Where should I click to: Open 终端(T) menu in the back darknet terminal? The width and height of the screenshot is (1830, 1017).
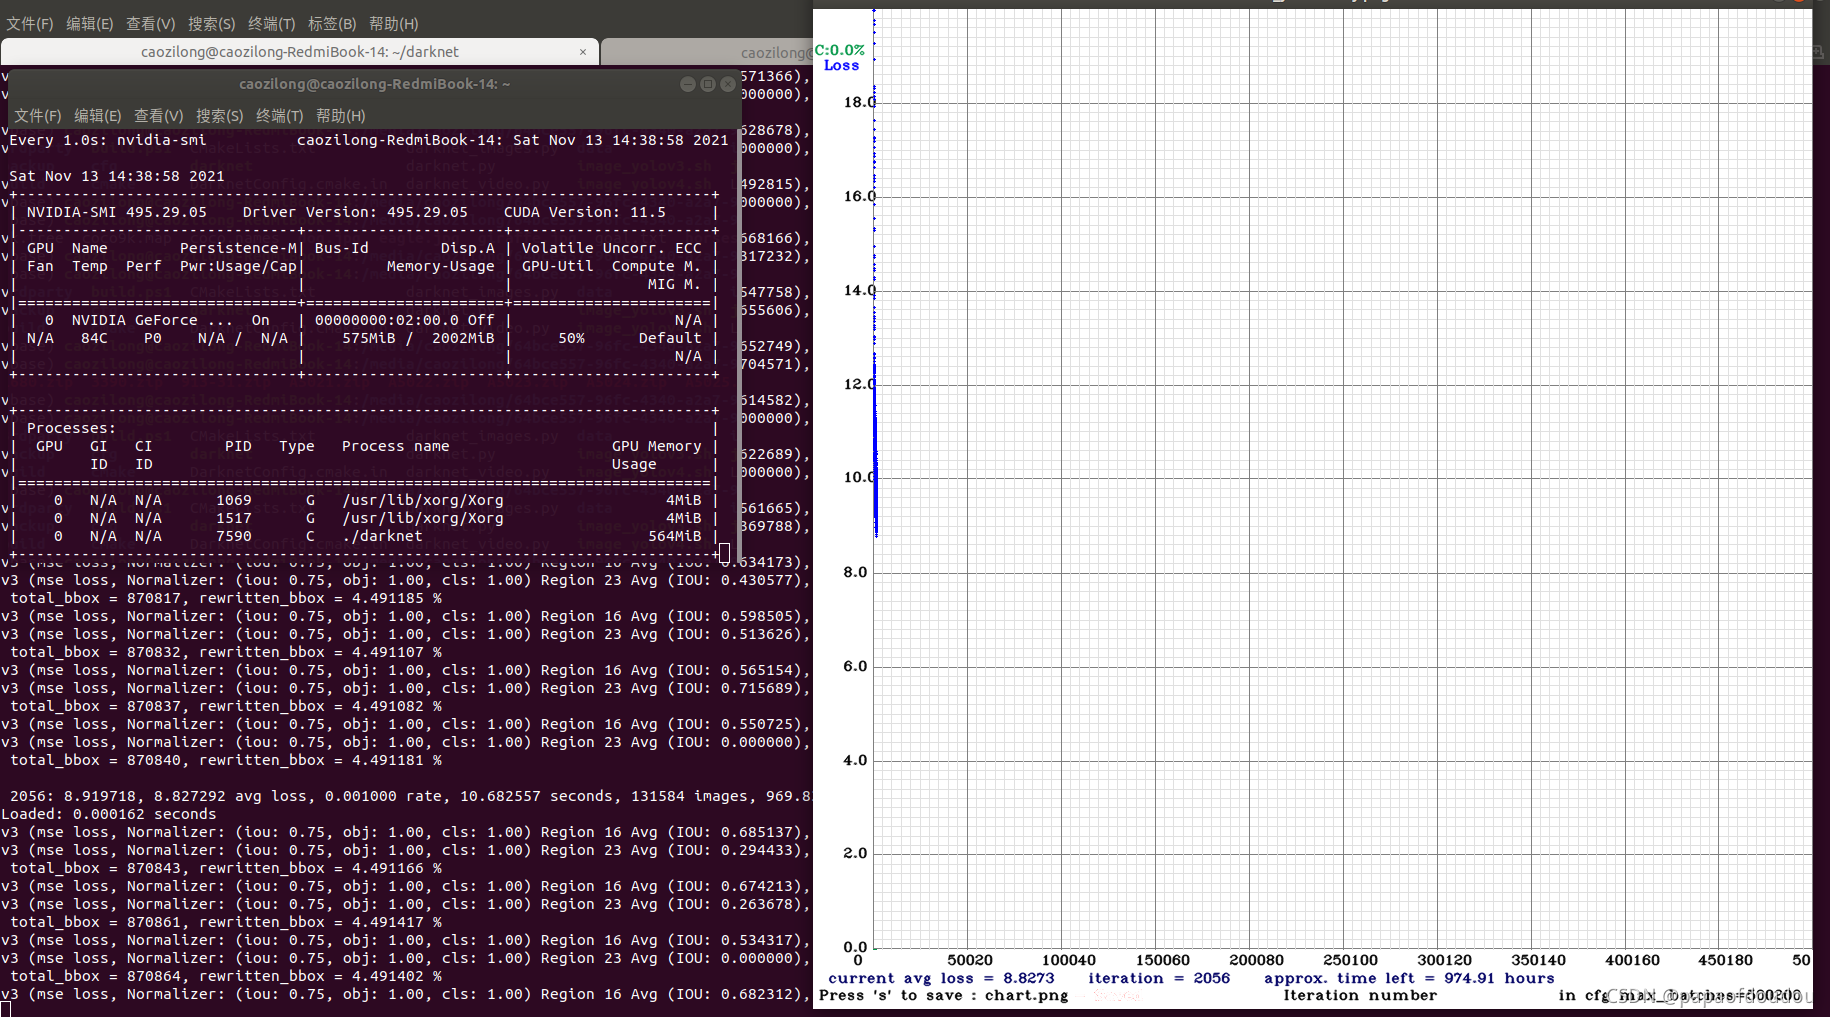(x=271, y=23)
